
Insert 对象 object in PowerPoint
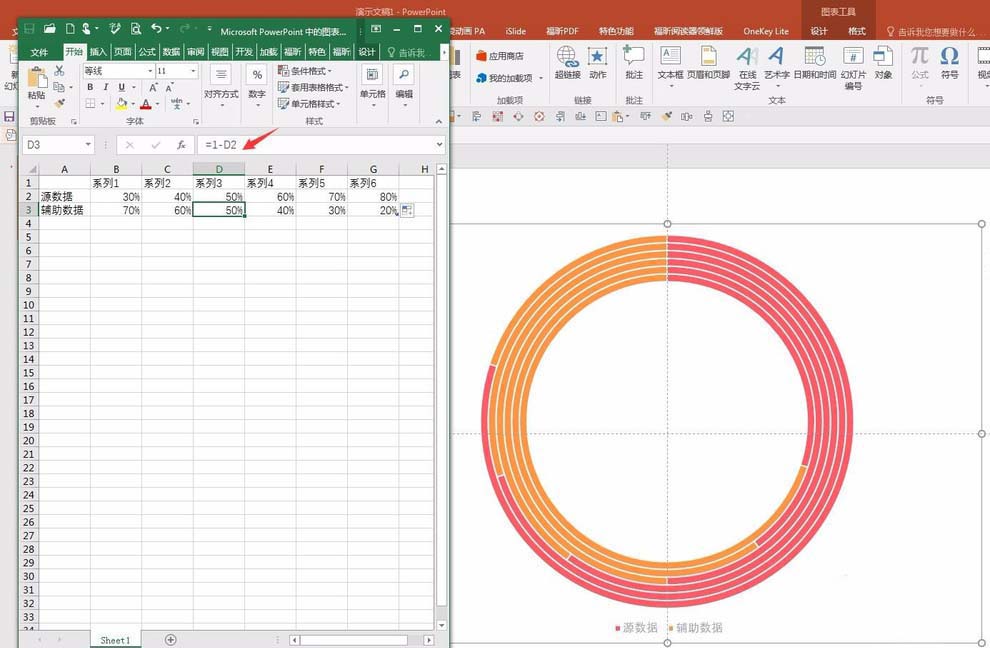pos(883,63)
